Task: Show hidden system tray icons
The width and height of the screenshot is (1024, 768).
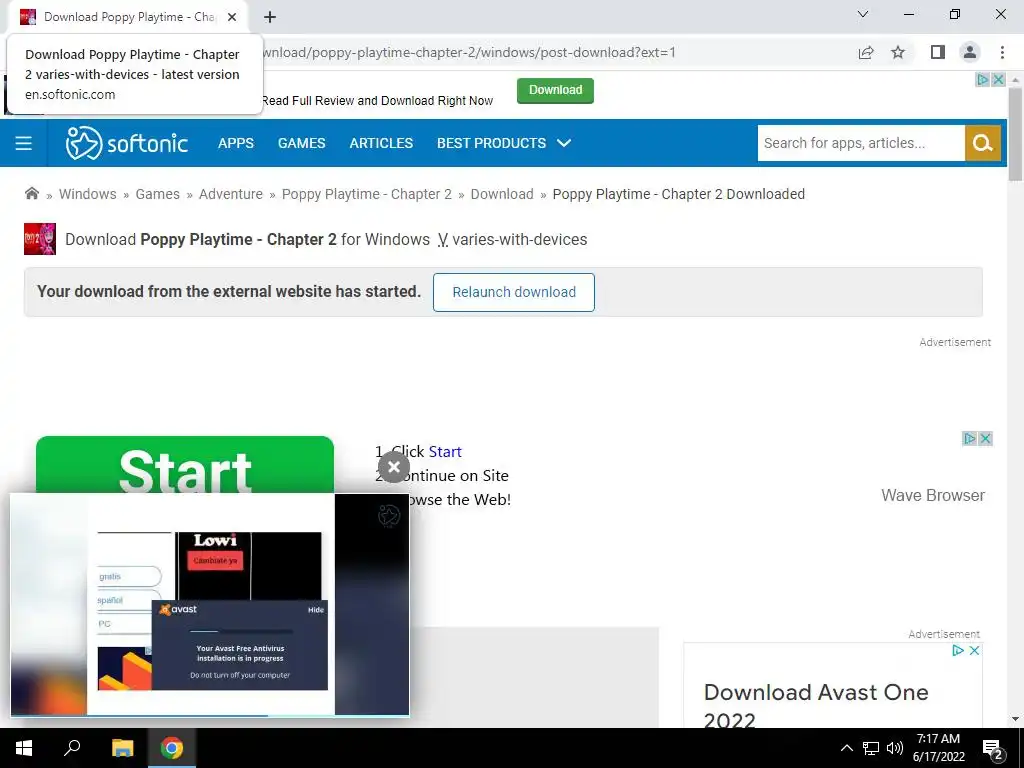Action: pos(846,748)
